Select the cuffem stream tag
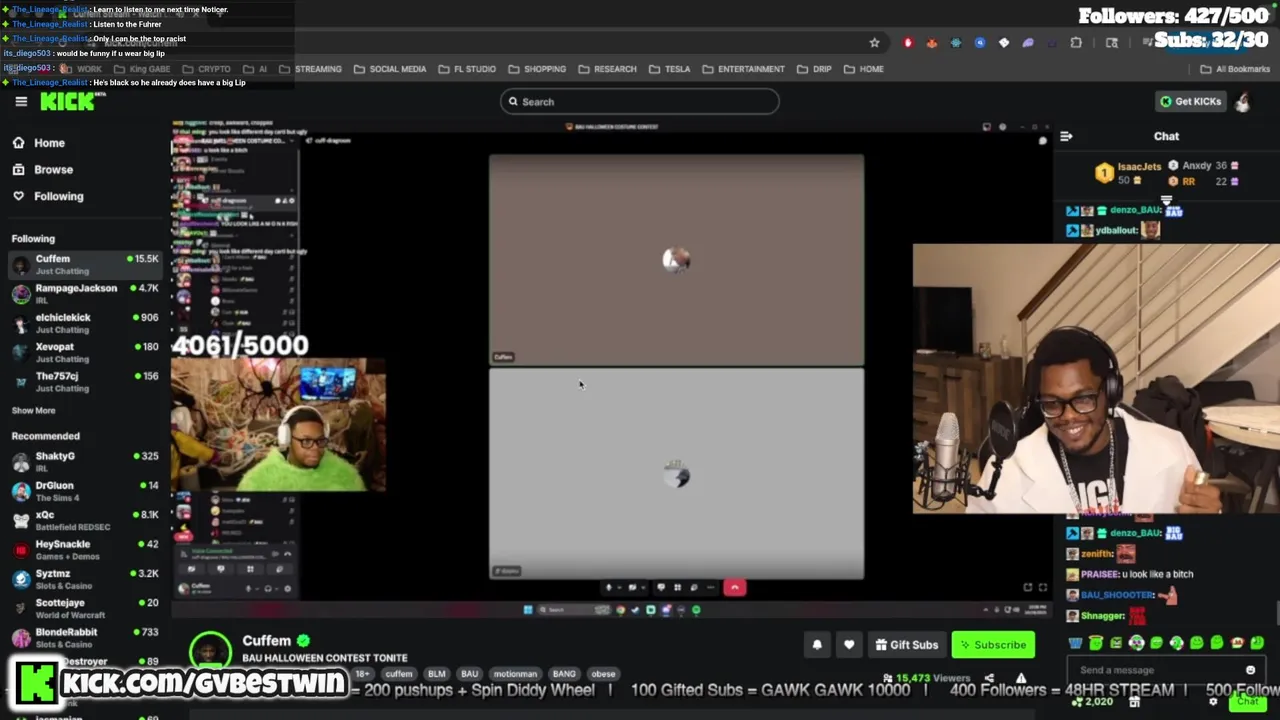The height and width of the screenshot is (720, 1280). pyautogui.click(x=399, y=674)
